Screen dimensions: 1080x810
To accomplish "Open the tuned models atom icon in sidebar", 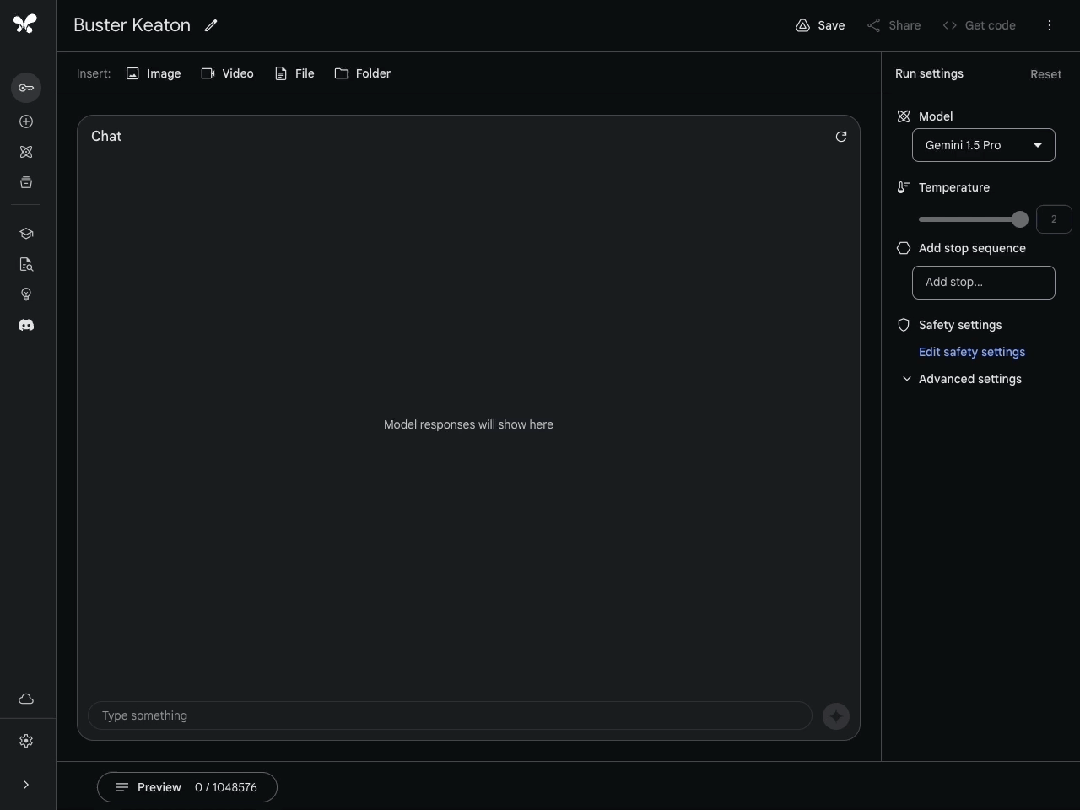I will pos(26,152).
